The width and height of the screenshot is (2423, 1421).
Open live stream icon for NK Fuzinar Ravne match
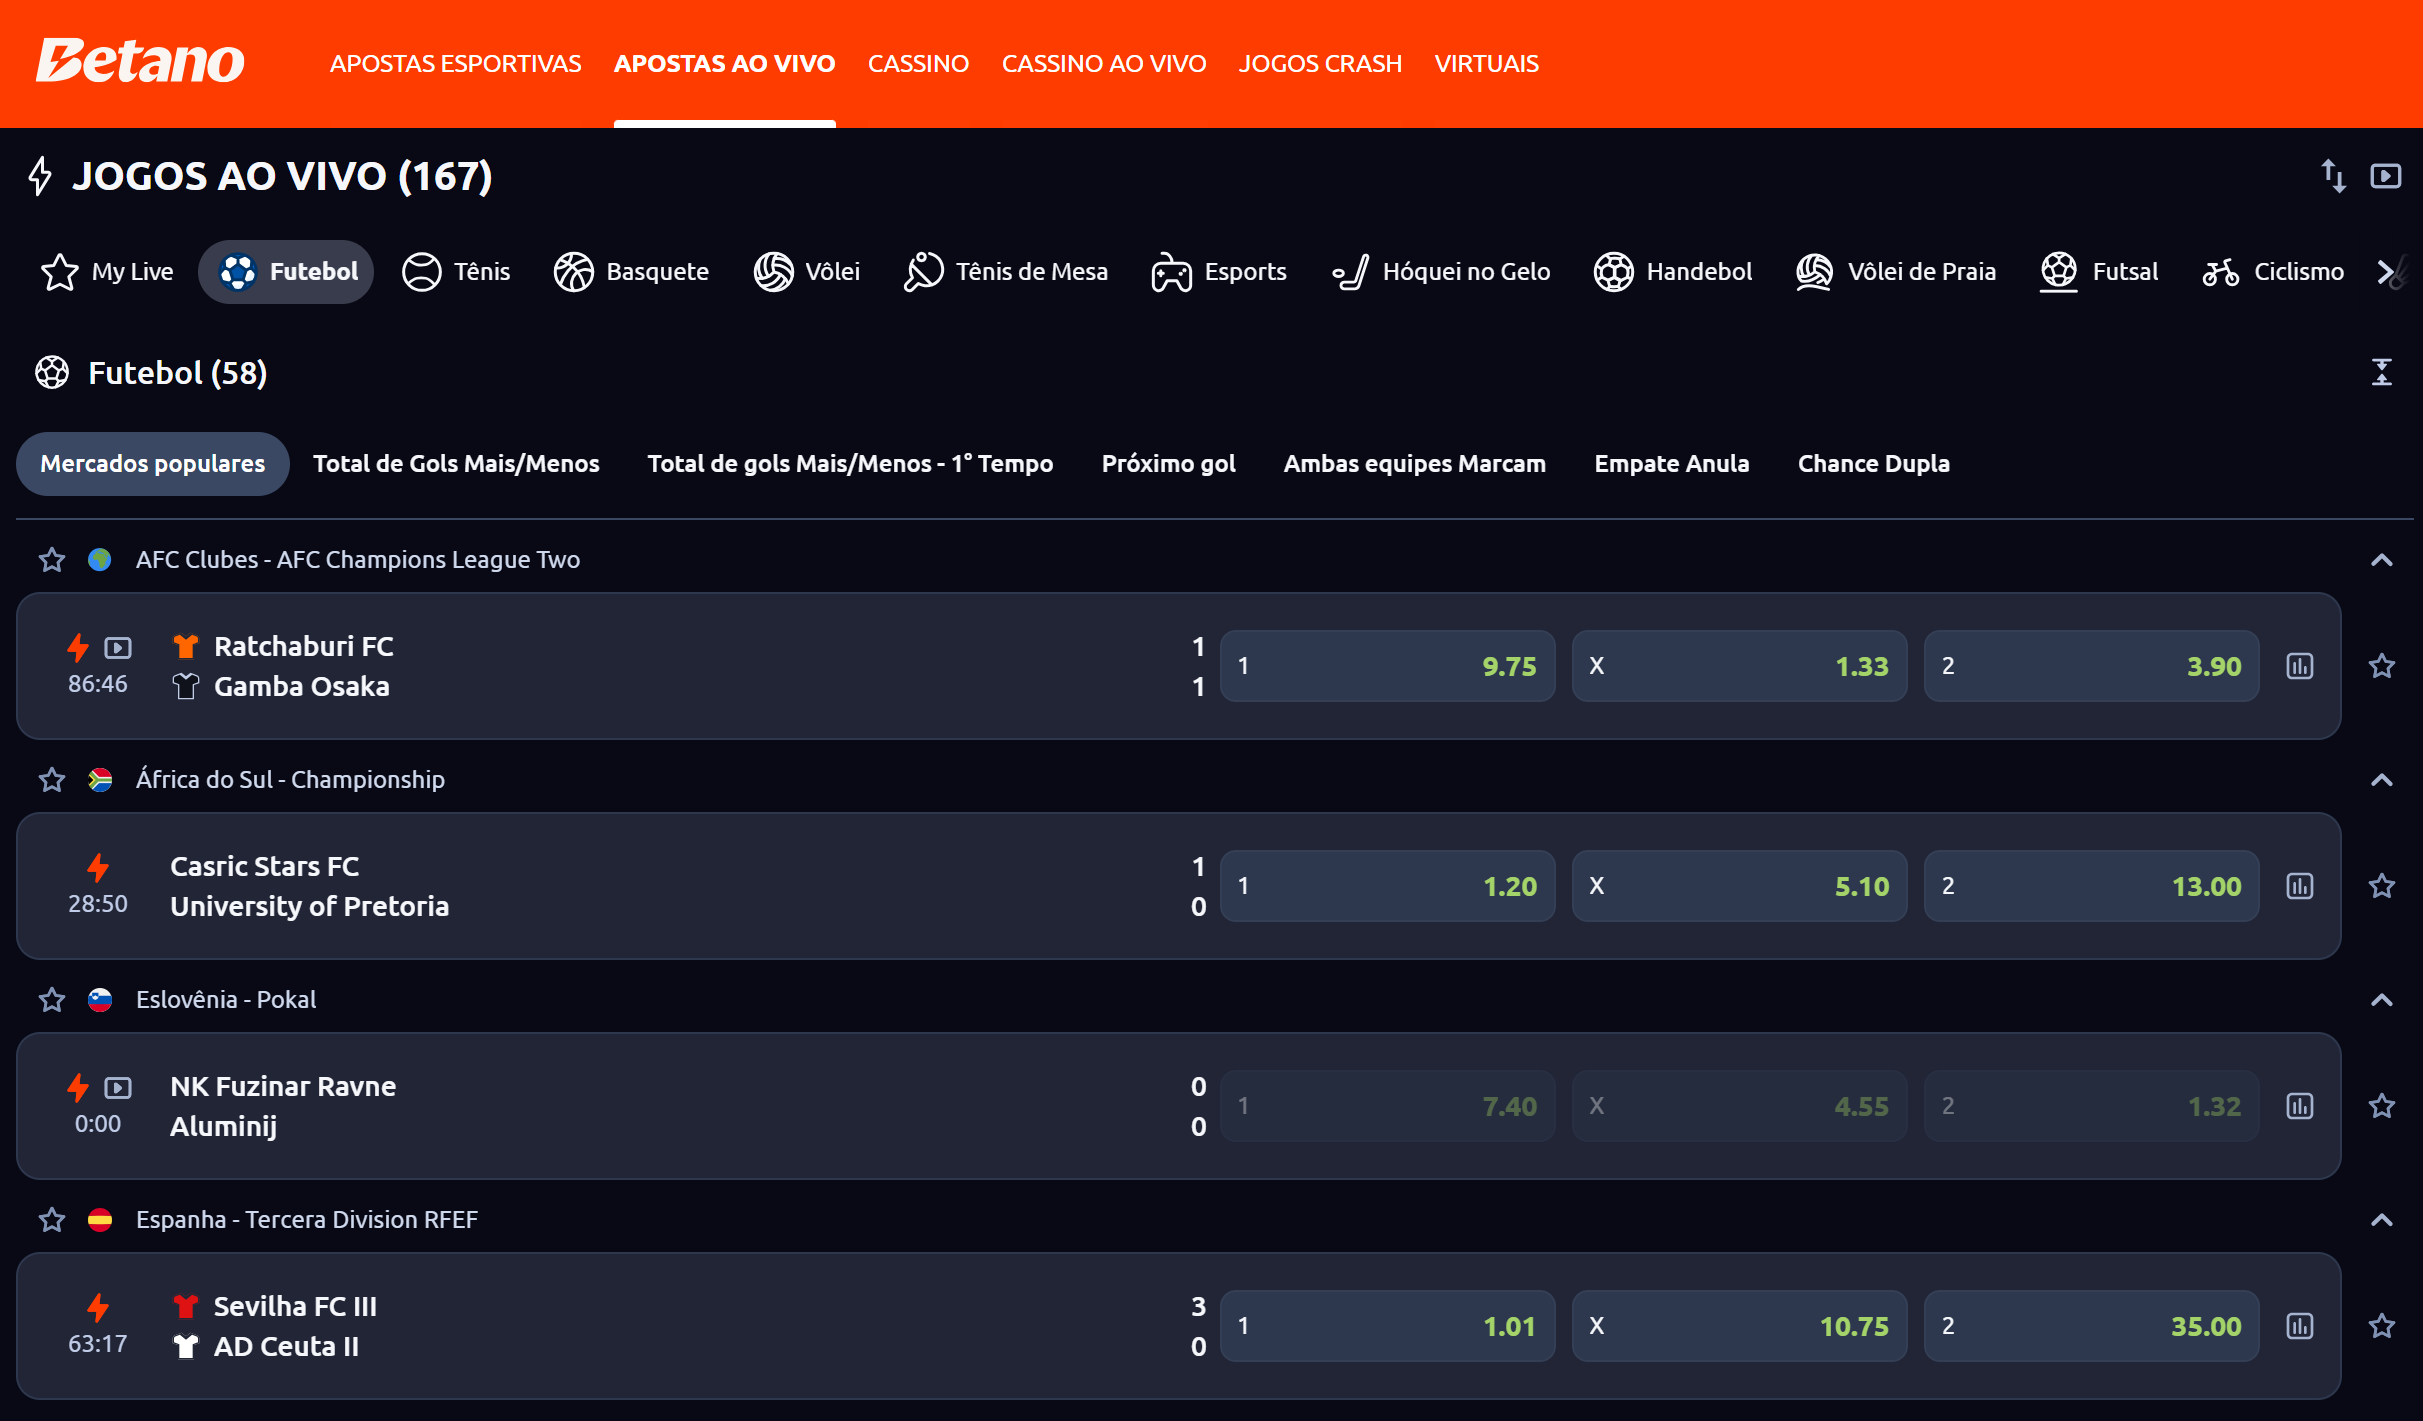point(118,1088)
